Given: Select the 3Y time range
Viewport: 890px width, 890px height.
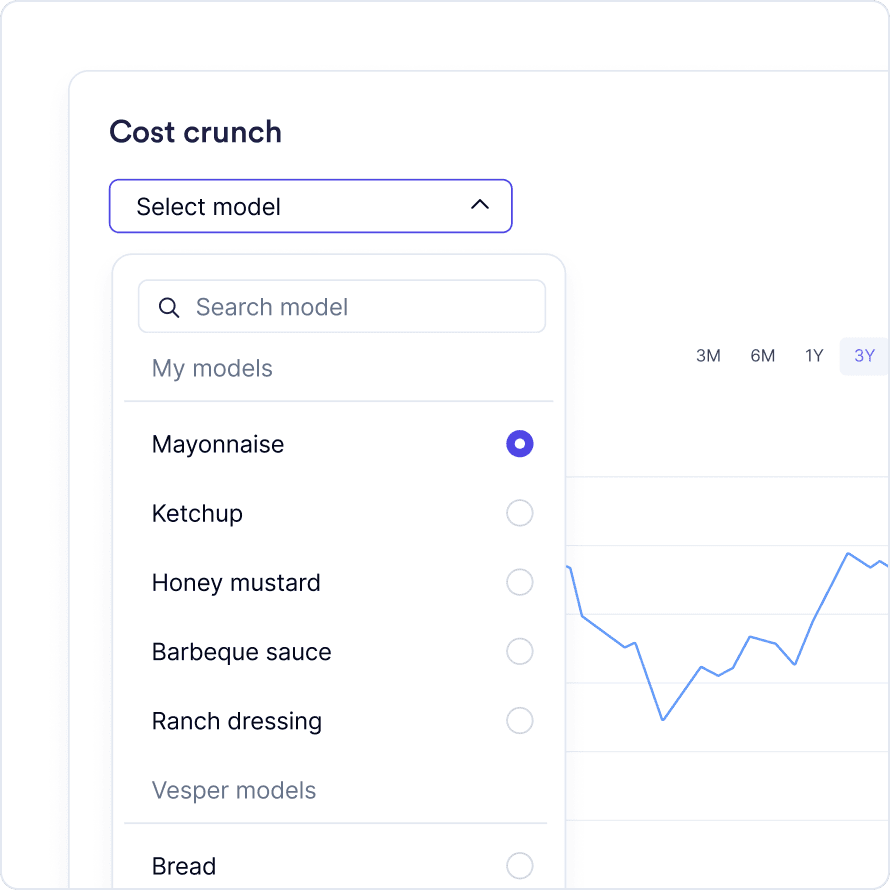Looking at the screenshot, I should pos(864,356).
